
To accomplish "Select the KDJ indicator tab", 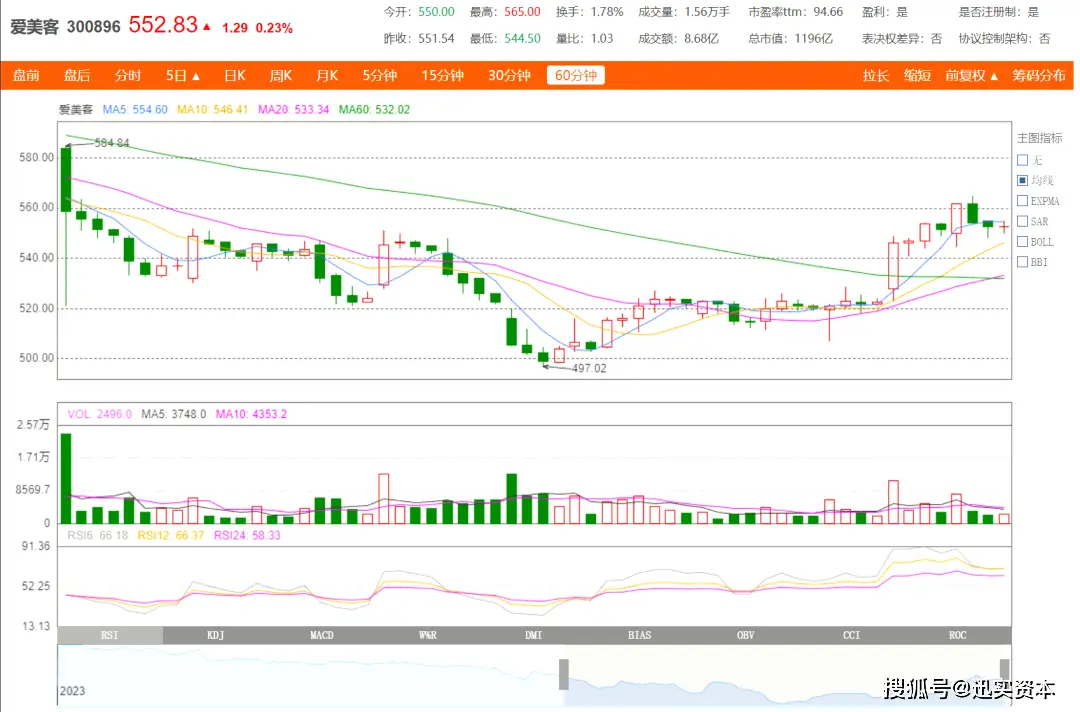I will pos(216,635).
